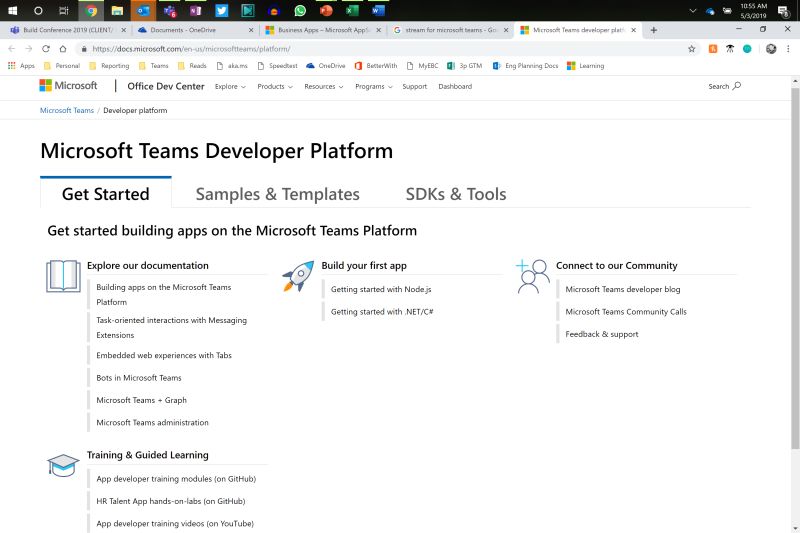Open Embedded web experiences with Tabs
The image size is (800, 533).
tap(164, 356)
